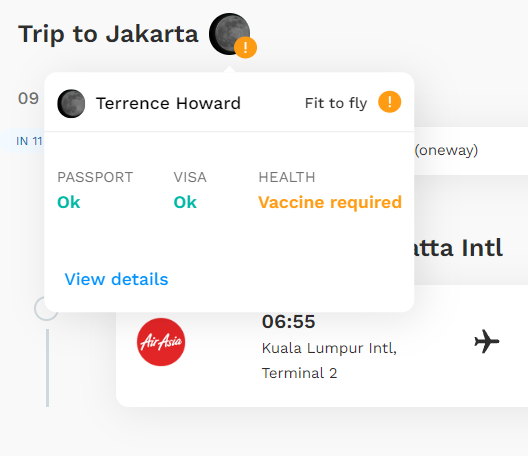Click the Vaccine required health status
This screenshot has height=456, width=528.
click(330, 202)
